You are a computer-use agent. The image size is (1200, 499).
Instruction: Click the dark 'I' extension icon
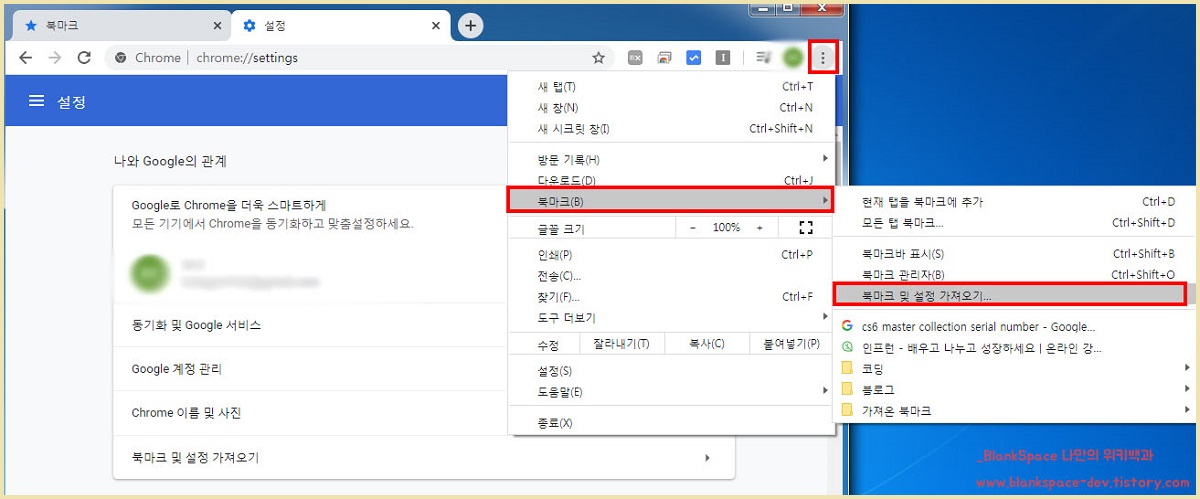pos(722,58)
